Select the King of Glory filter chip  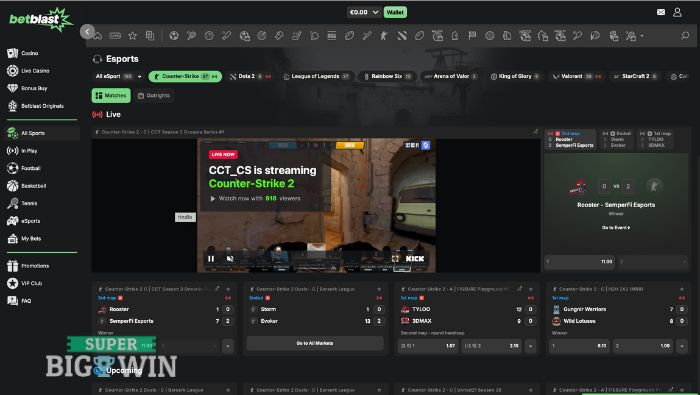click(x=515, y=76)
